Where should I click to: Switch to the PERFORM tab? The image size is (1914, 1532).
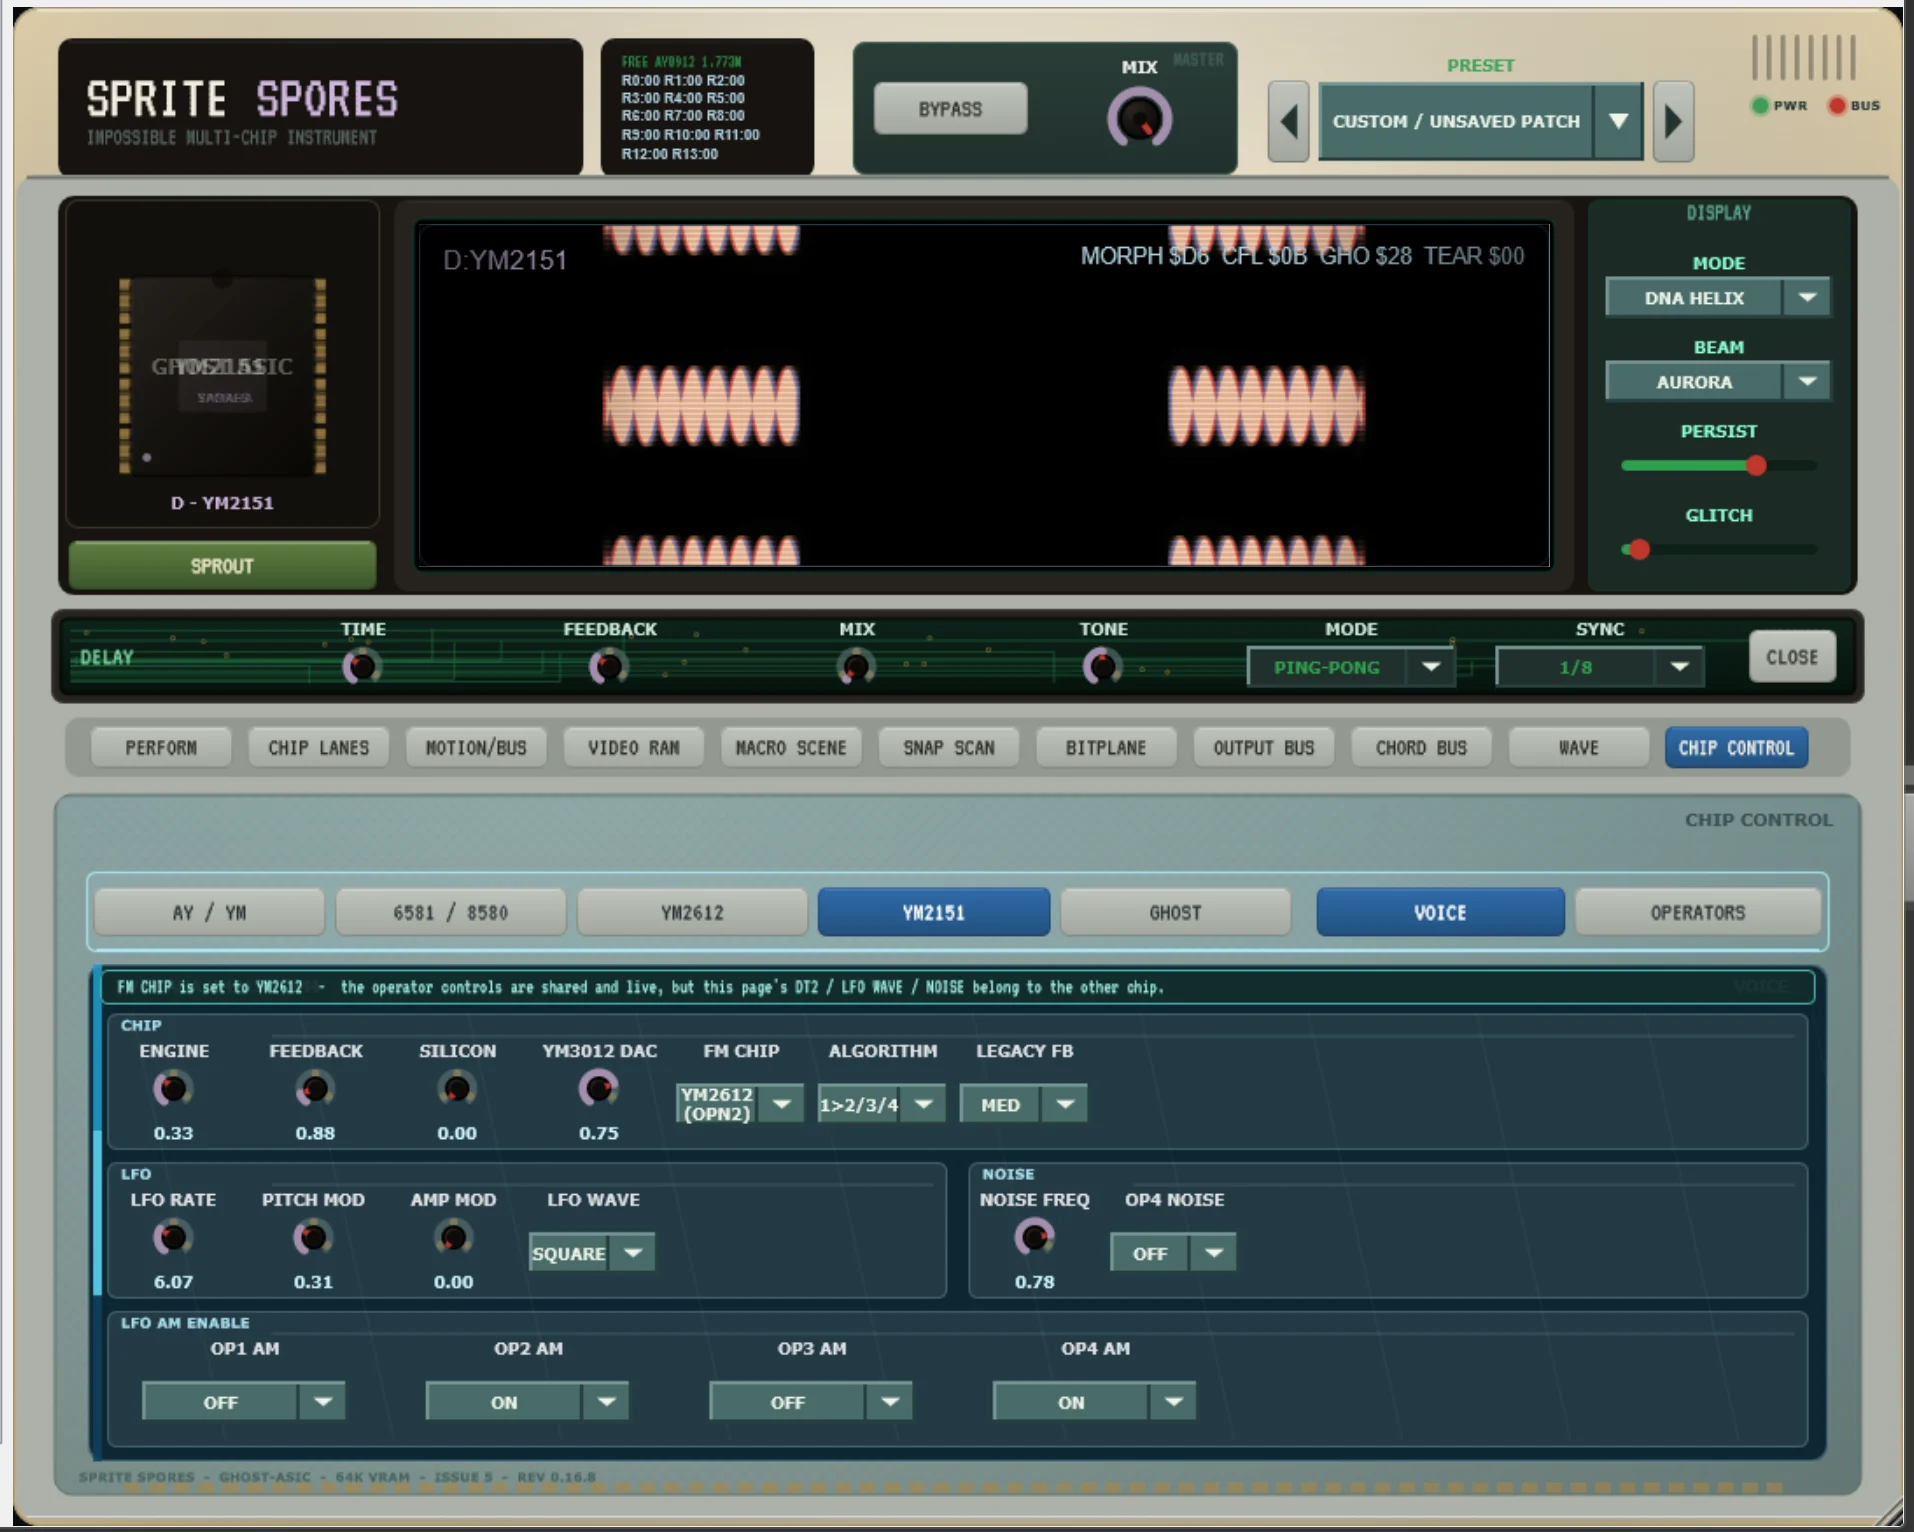(x=161, y=748)
